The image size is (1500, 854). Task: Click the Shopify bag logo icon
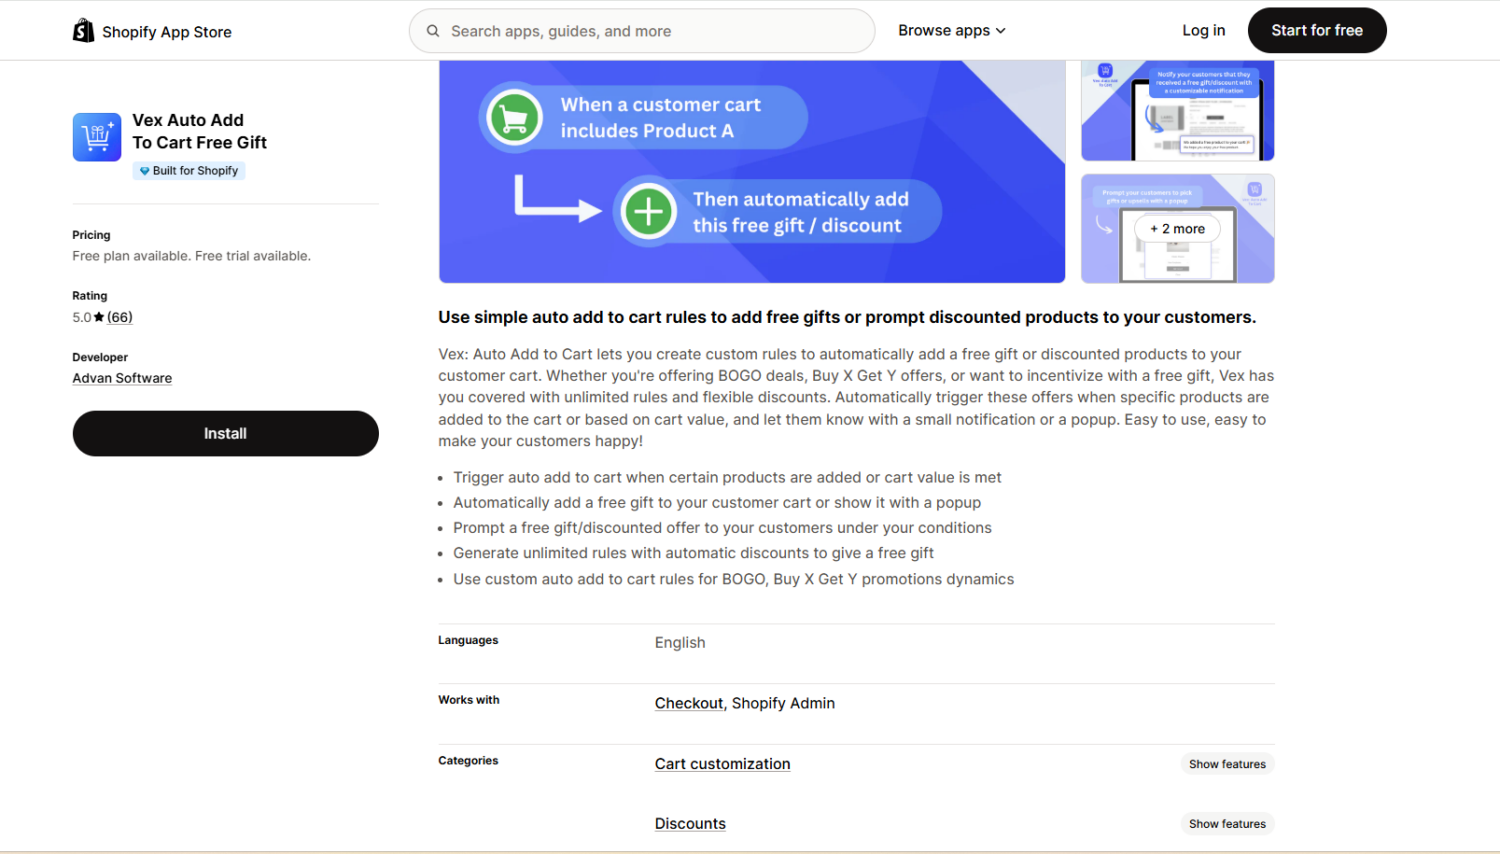(83, 31)
